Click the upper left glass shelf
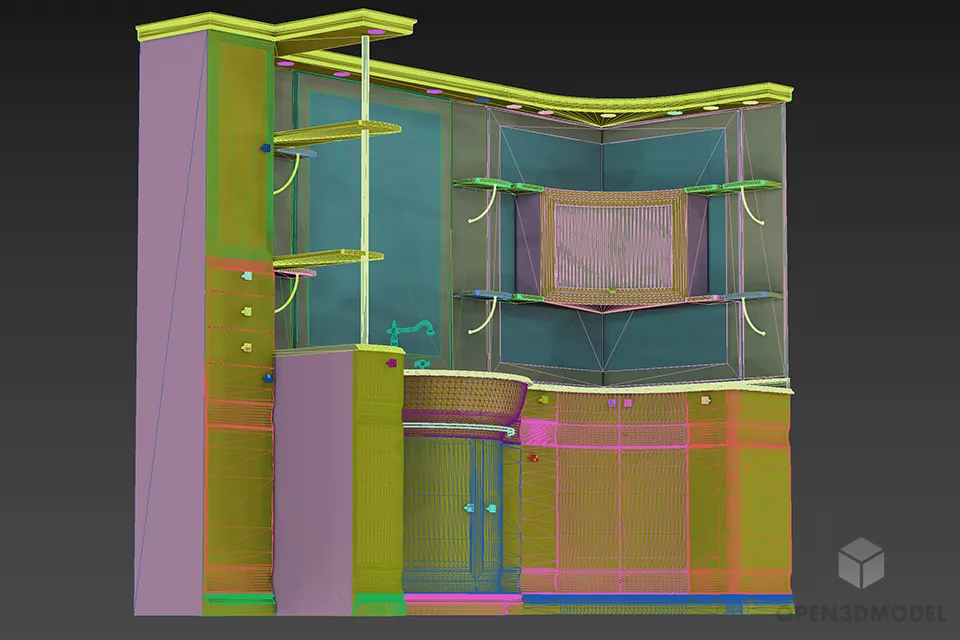This screenshot has width=960, height=640. tap(336, 128)
